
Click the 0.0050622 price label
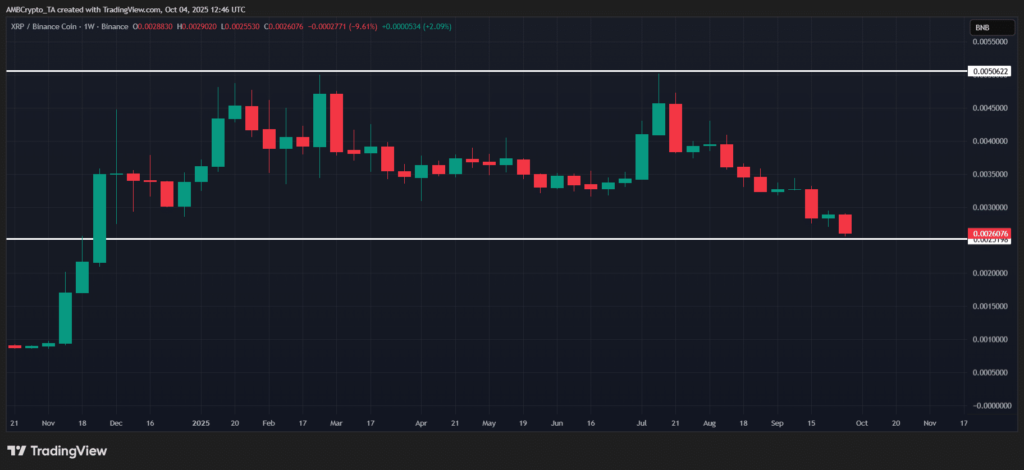989,72
